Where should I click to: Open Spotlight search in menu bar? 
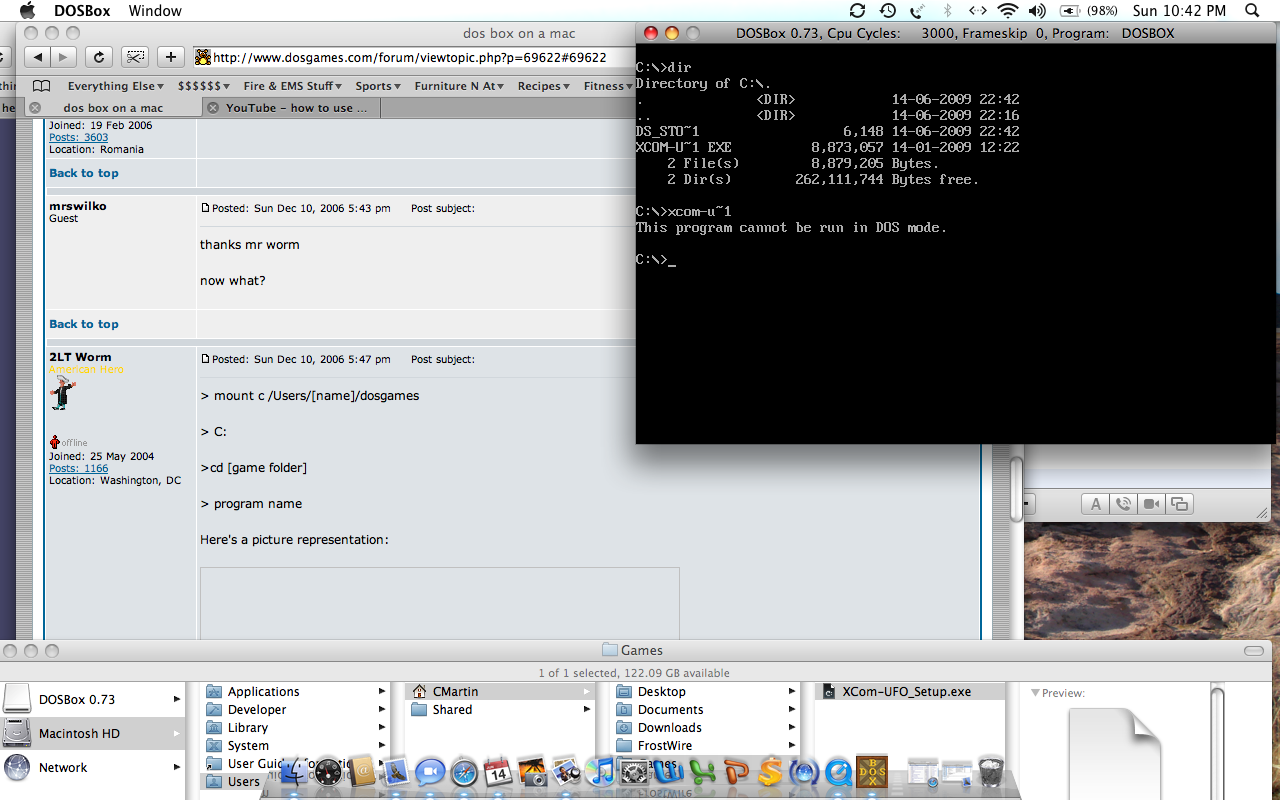[1252, 11]
